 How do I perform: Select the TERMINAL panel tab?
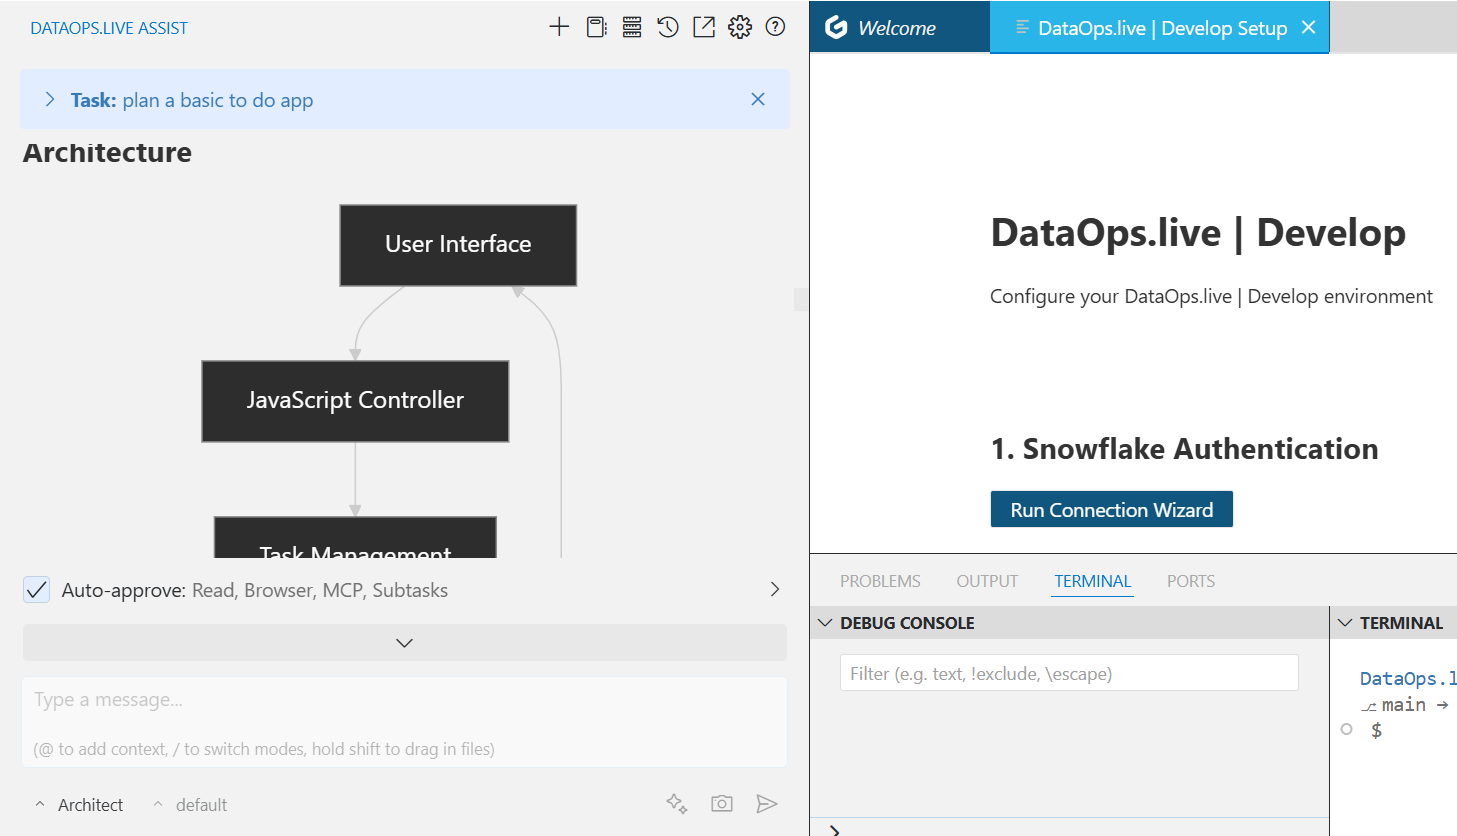pyautogui.click(x=1092, y=581)
